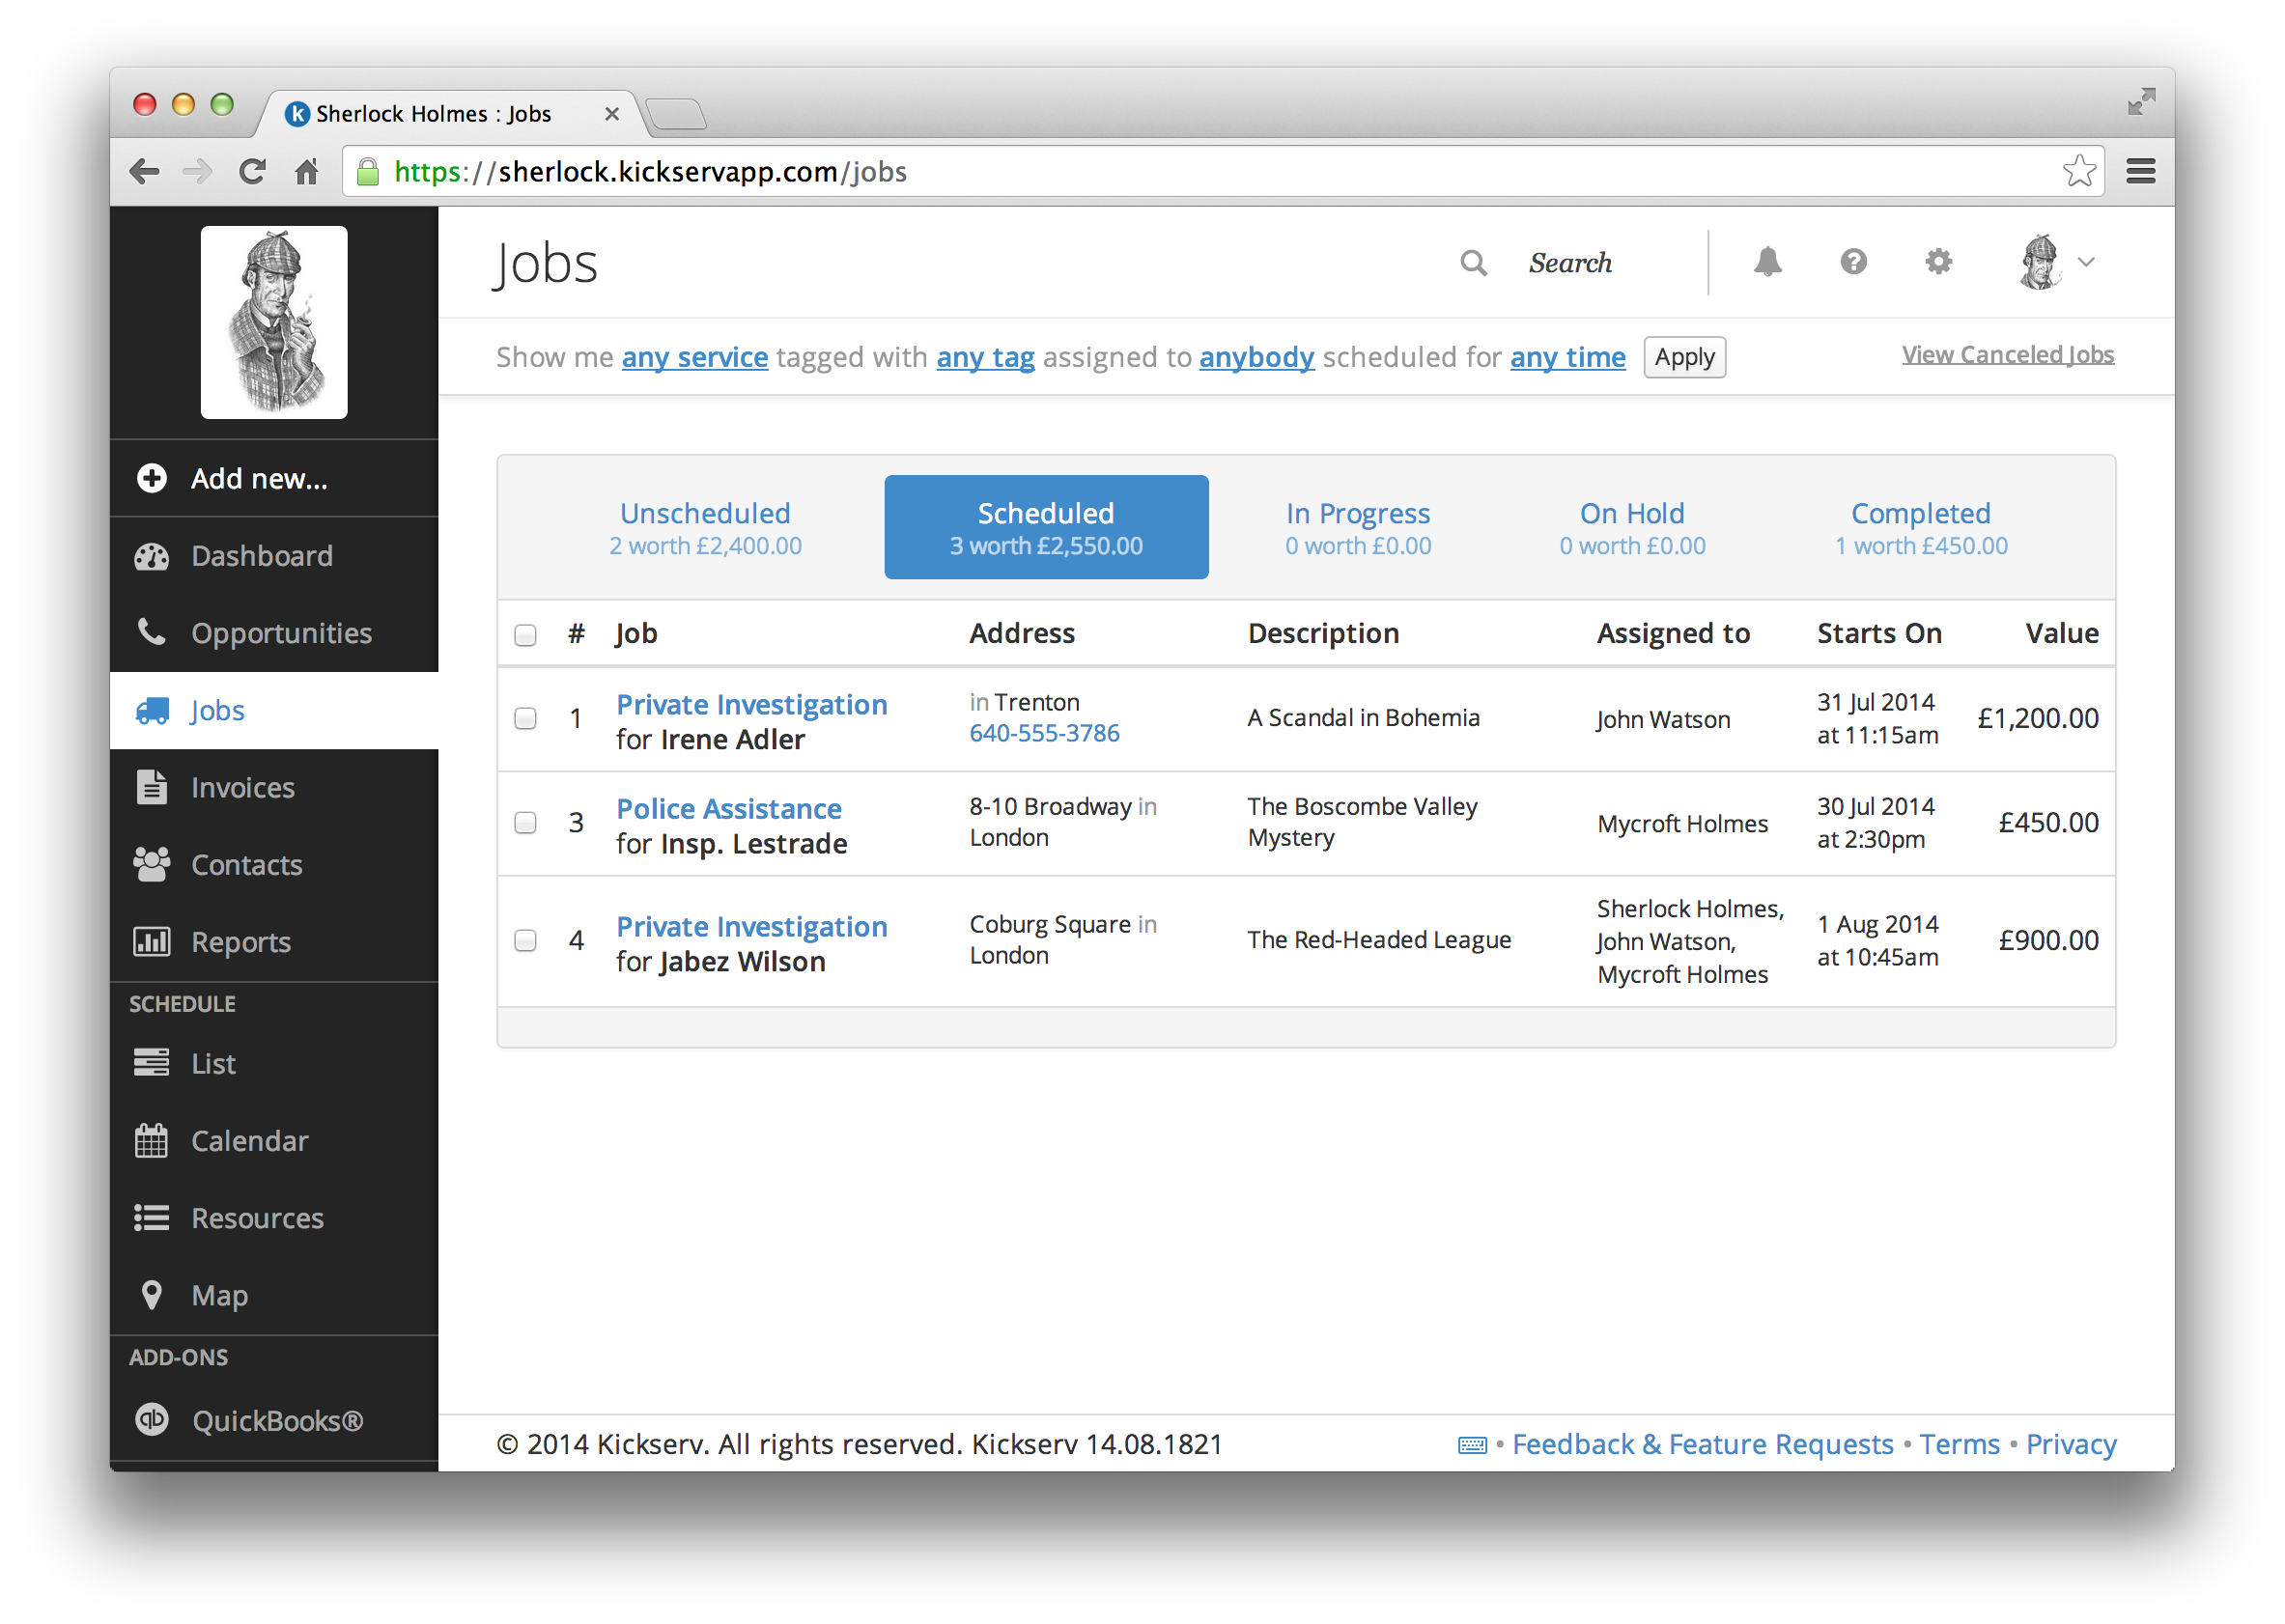The height and width of the screenshot is (1624, 2285).
Task: Open the 'any service' filter dropdown
Action: click(695, 357)
